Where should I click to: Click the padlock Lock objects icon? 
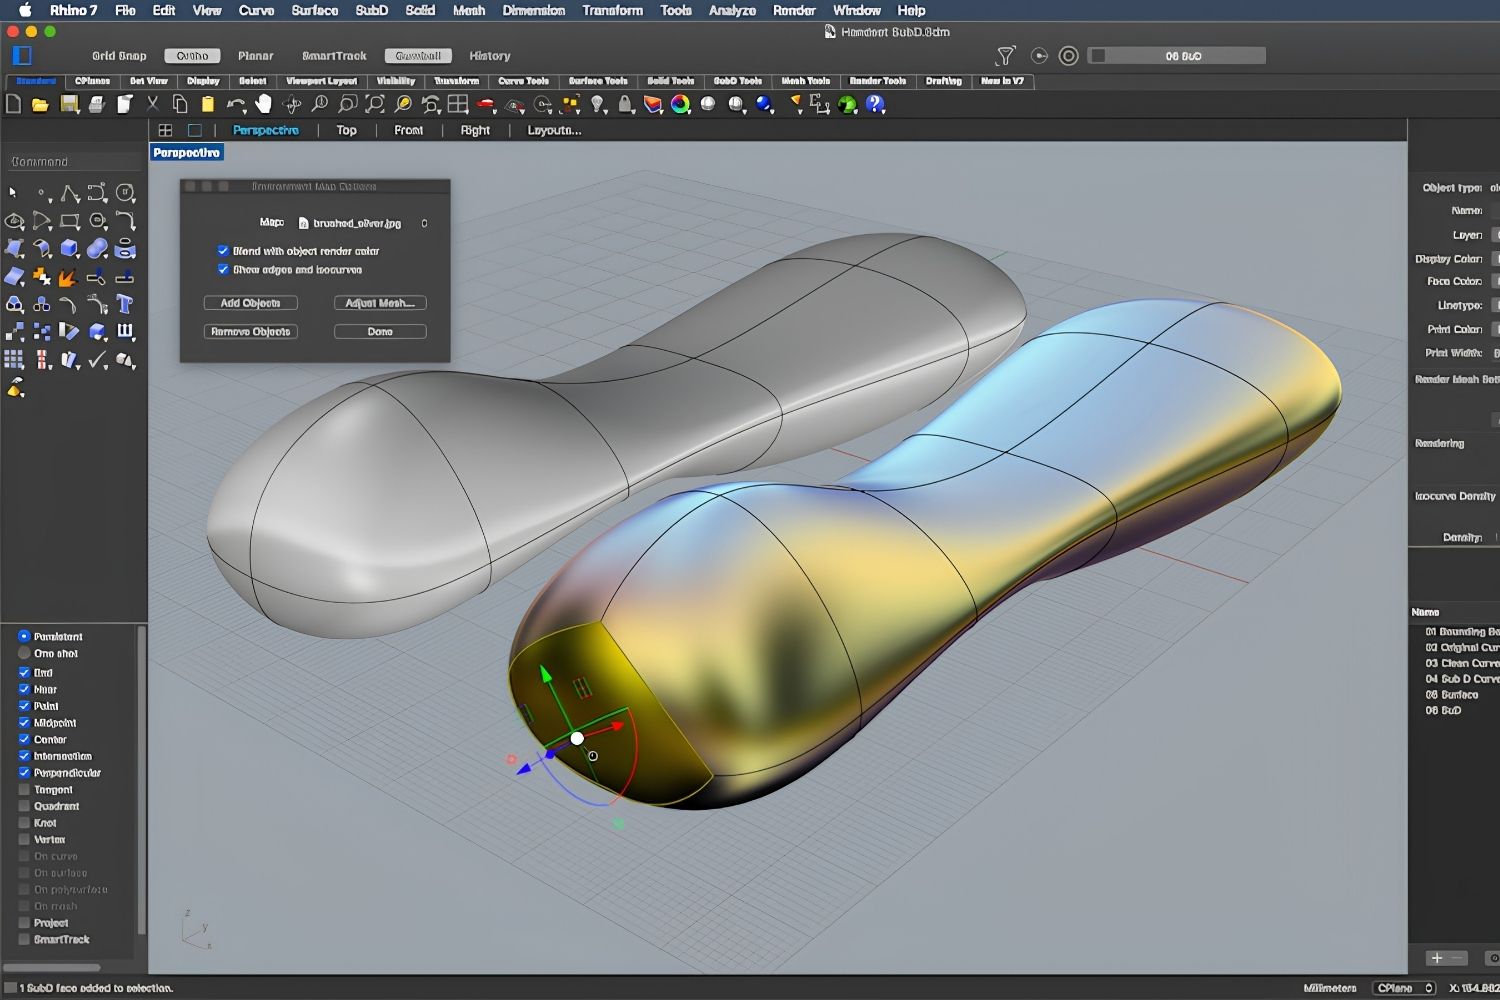coord(625,104)
